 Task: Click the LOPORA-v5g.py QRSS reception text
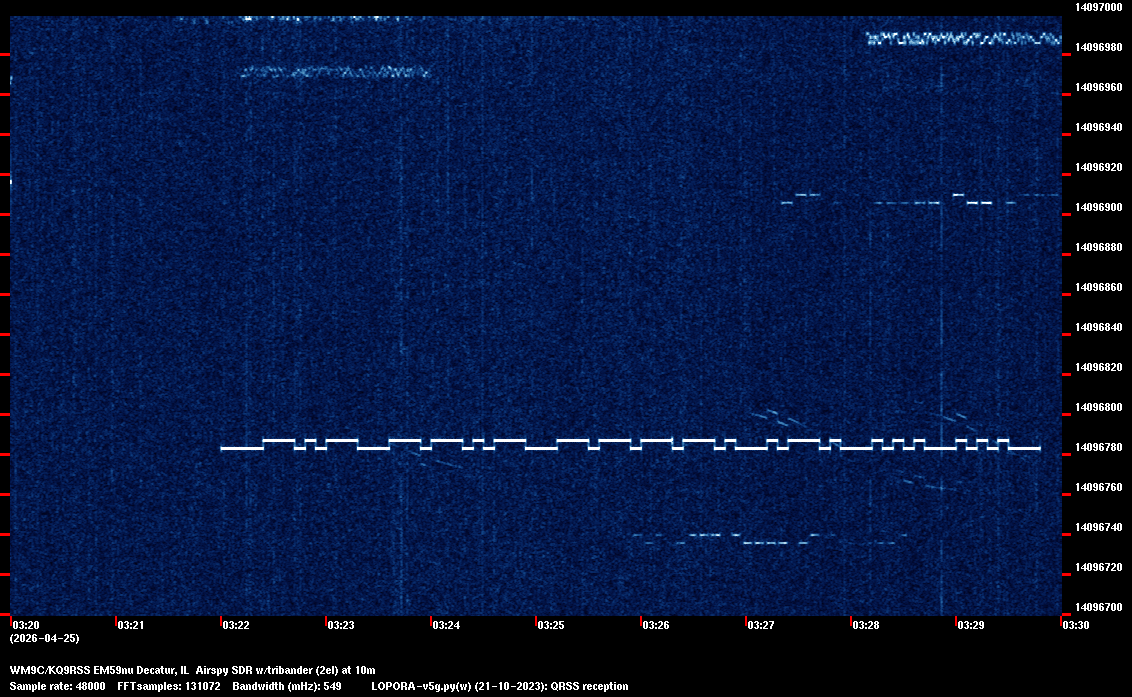[499, 687]
